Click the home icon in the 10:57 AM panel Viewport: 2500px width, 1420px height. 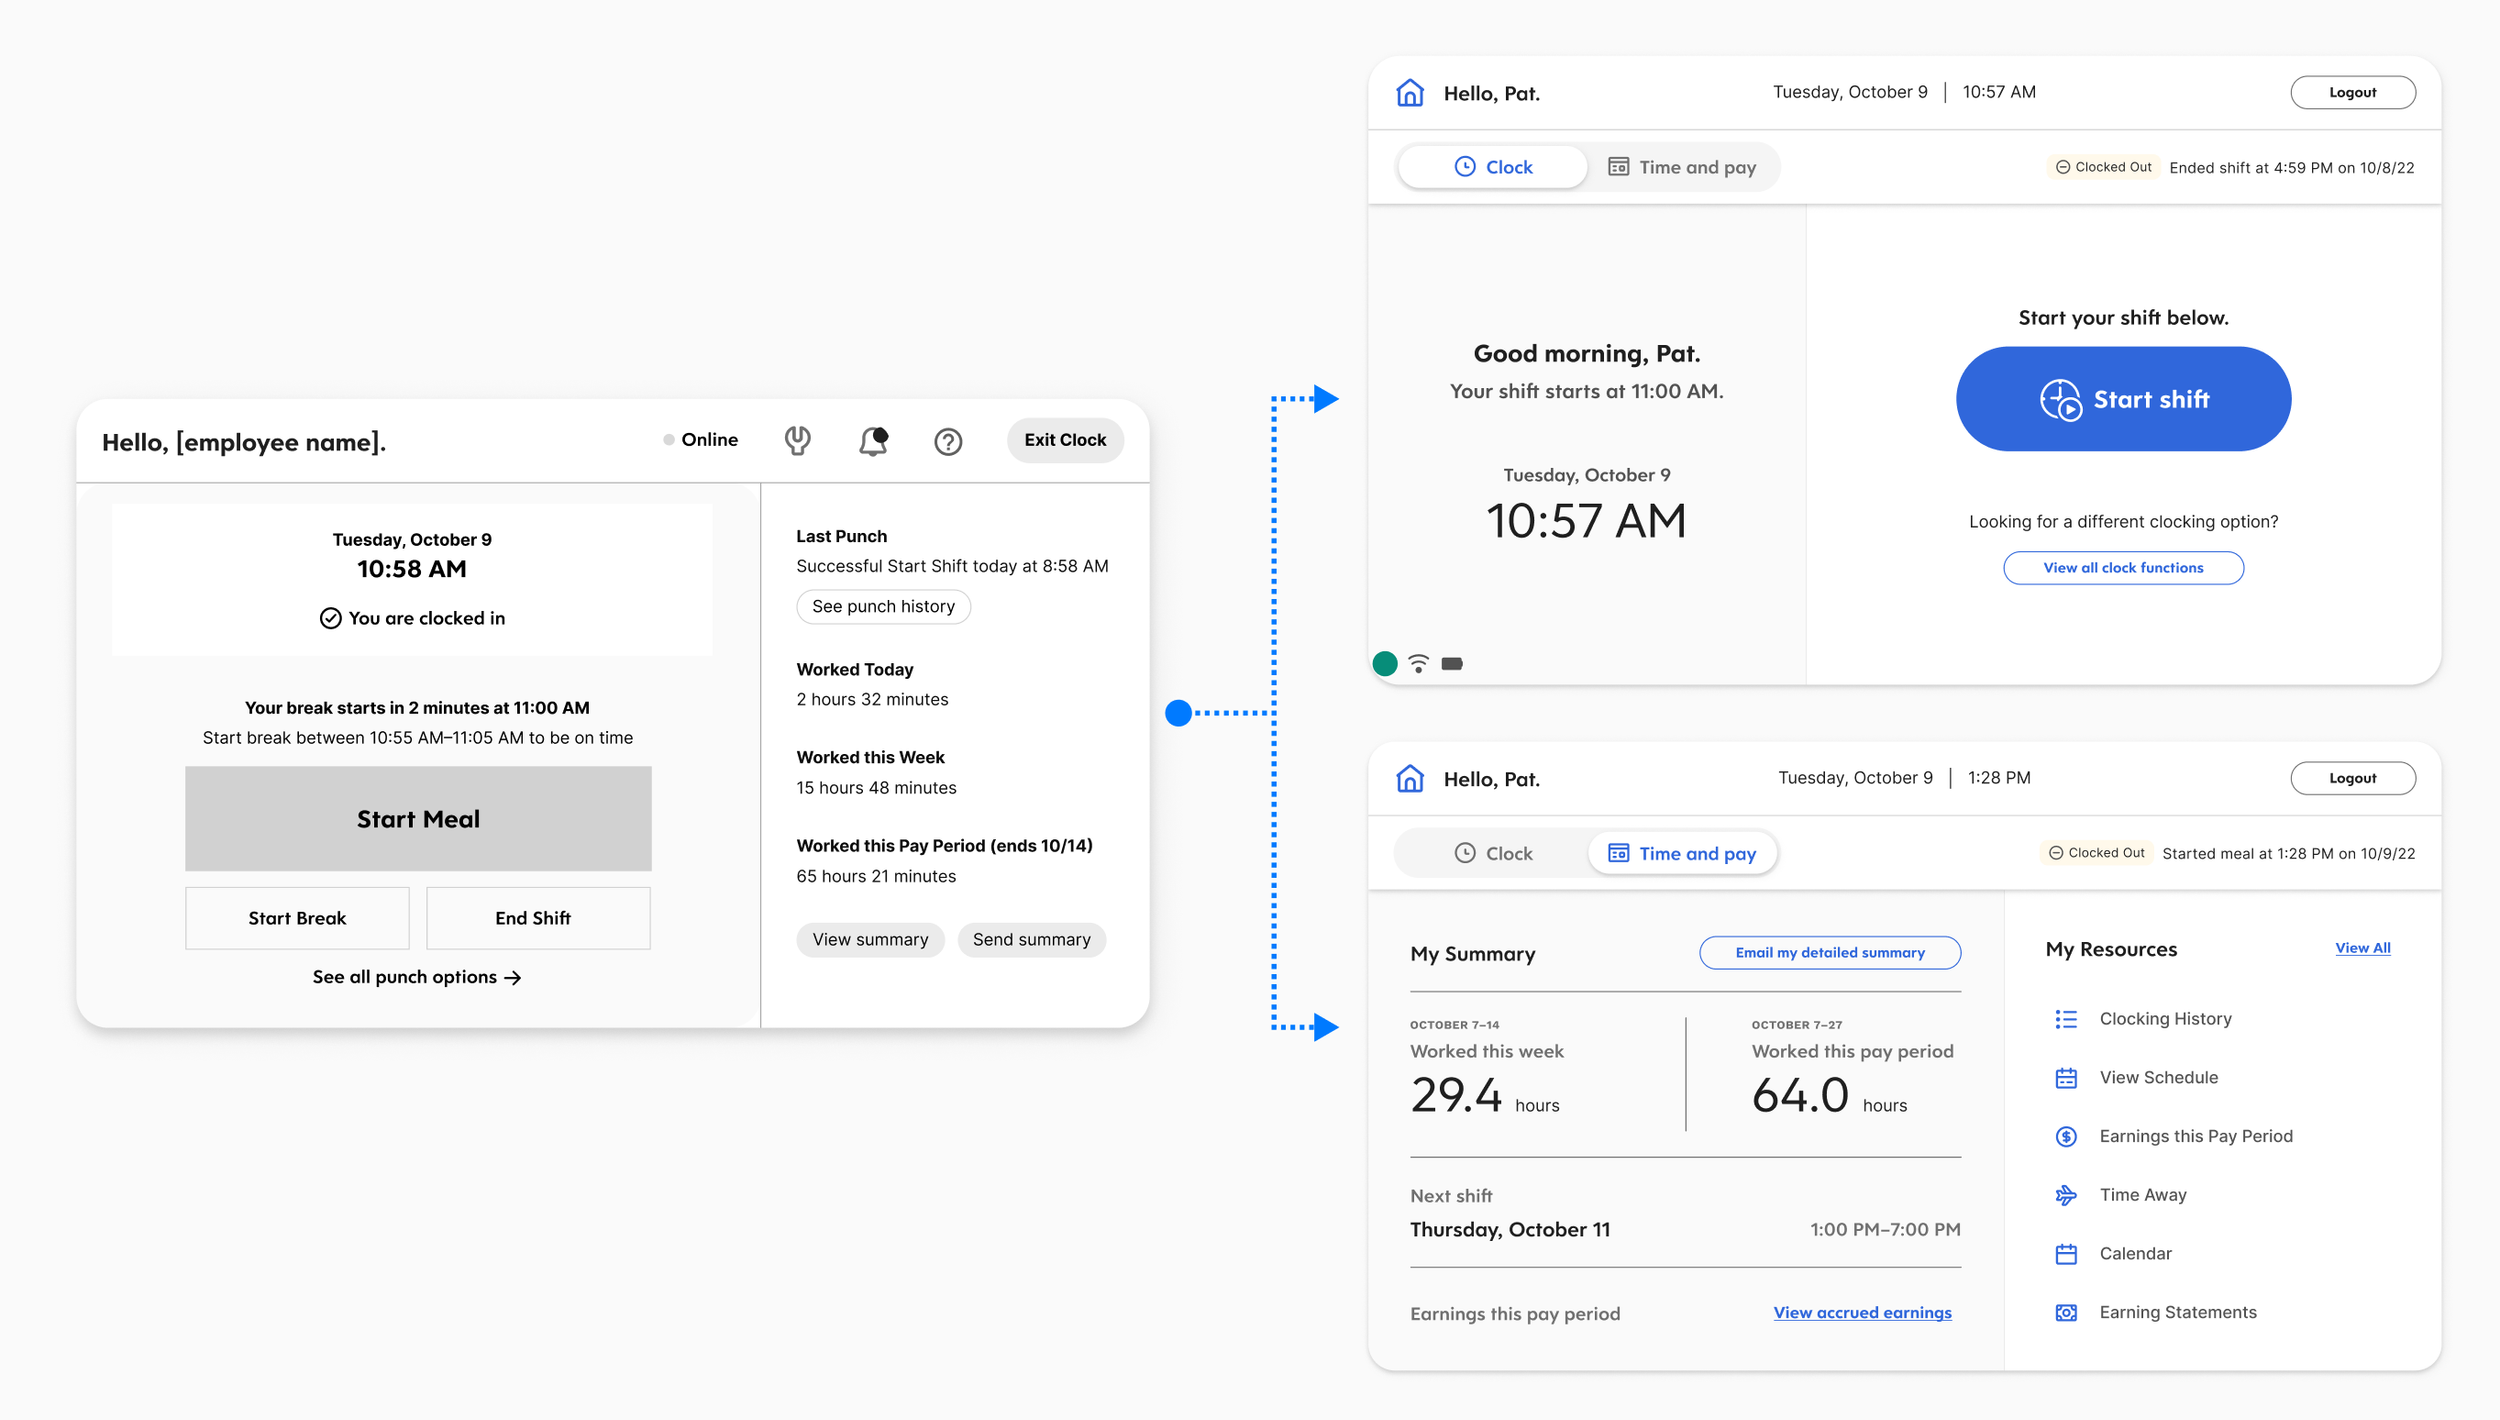[x=1410, y=93]
